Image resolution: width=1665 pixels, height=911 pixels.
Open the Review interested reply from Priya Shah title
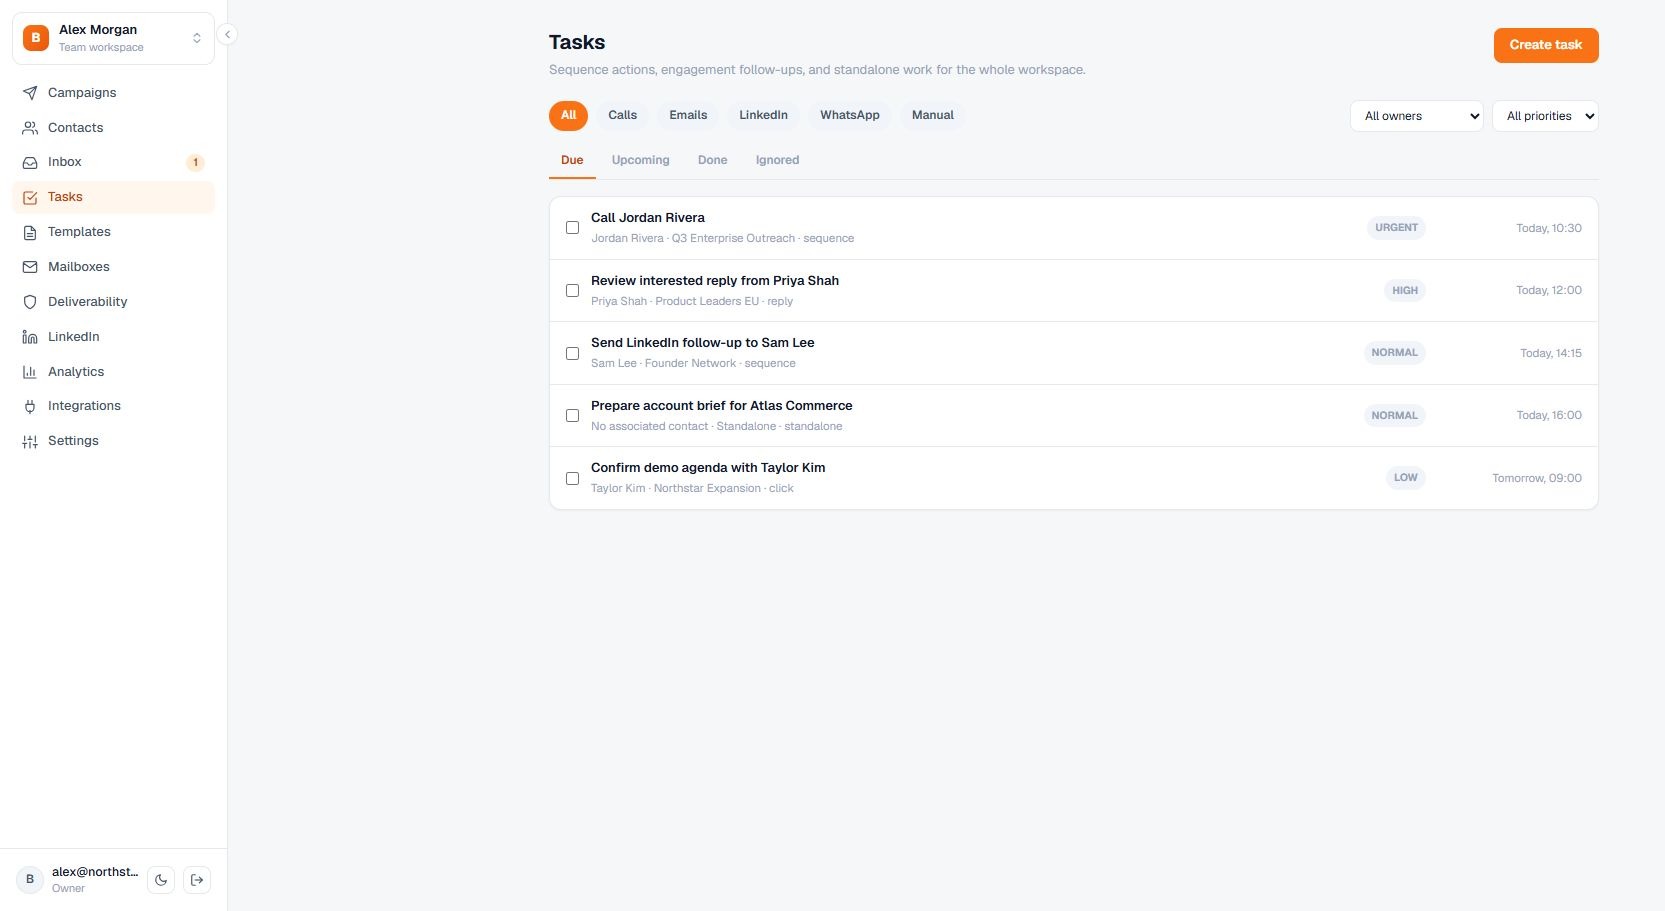[x=715, y=281]
